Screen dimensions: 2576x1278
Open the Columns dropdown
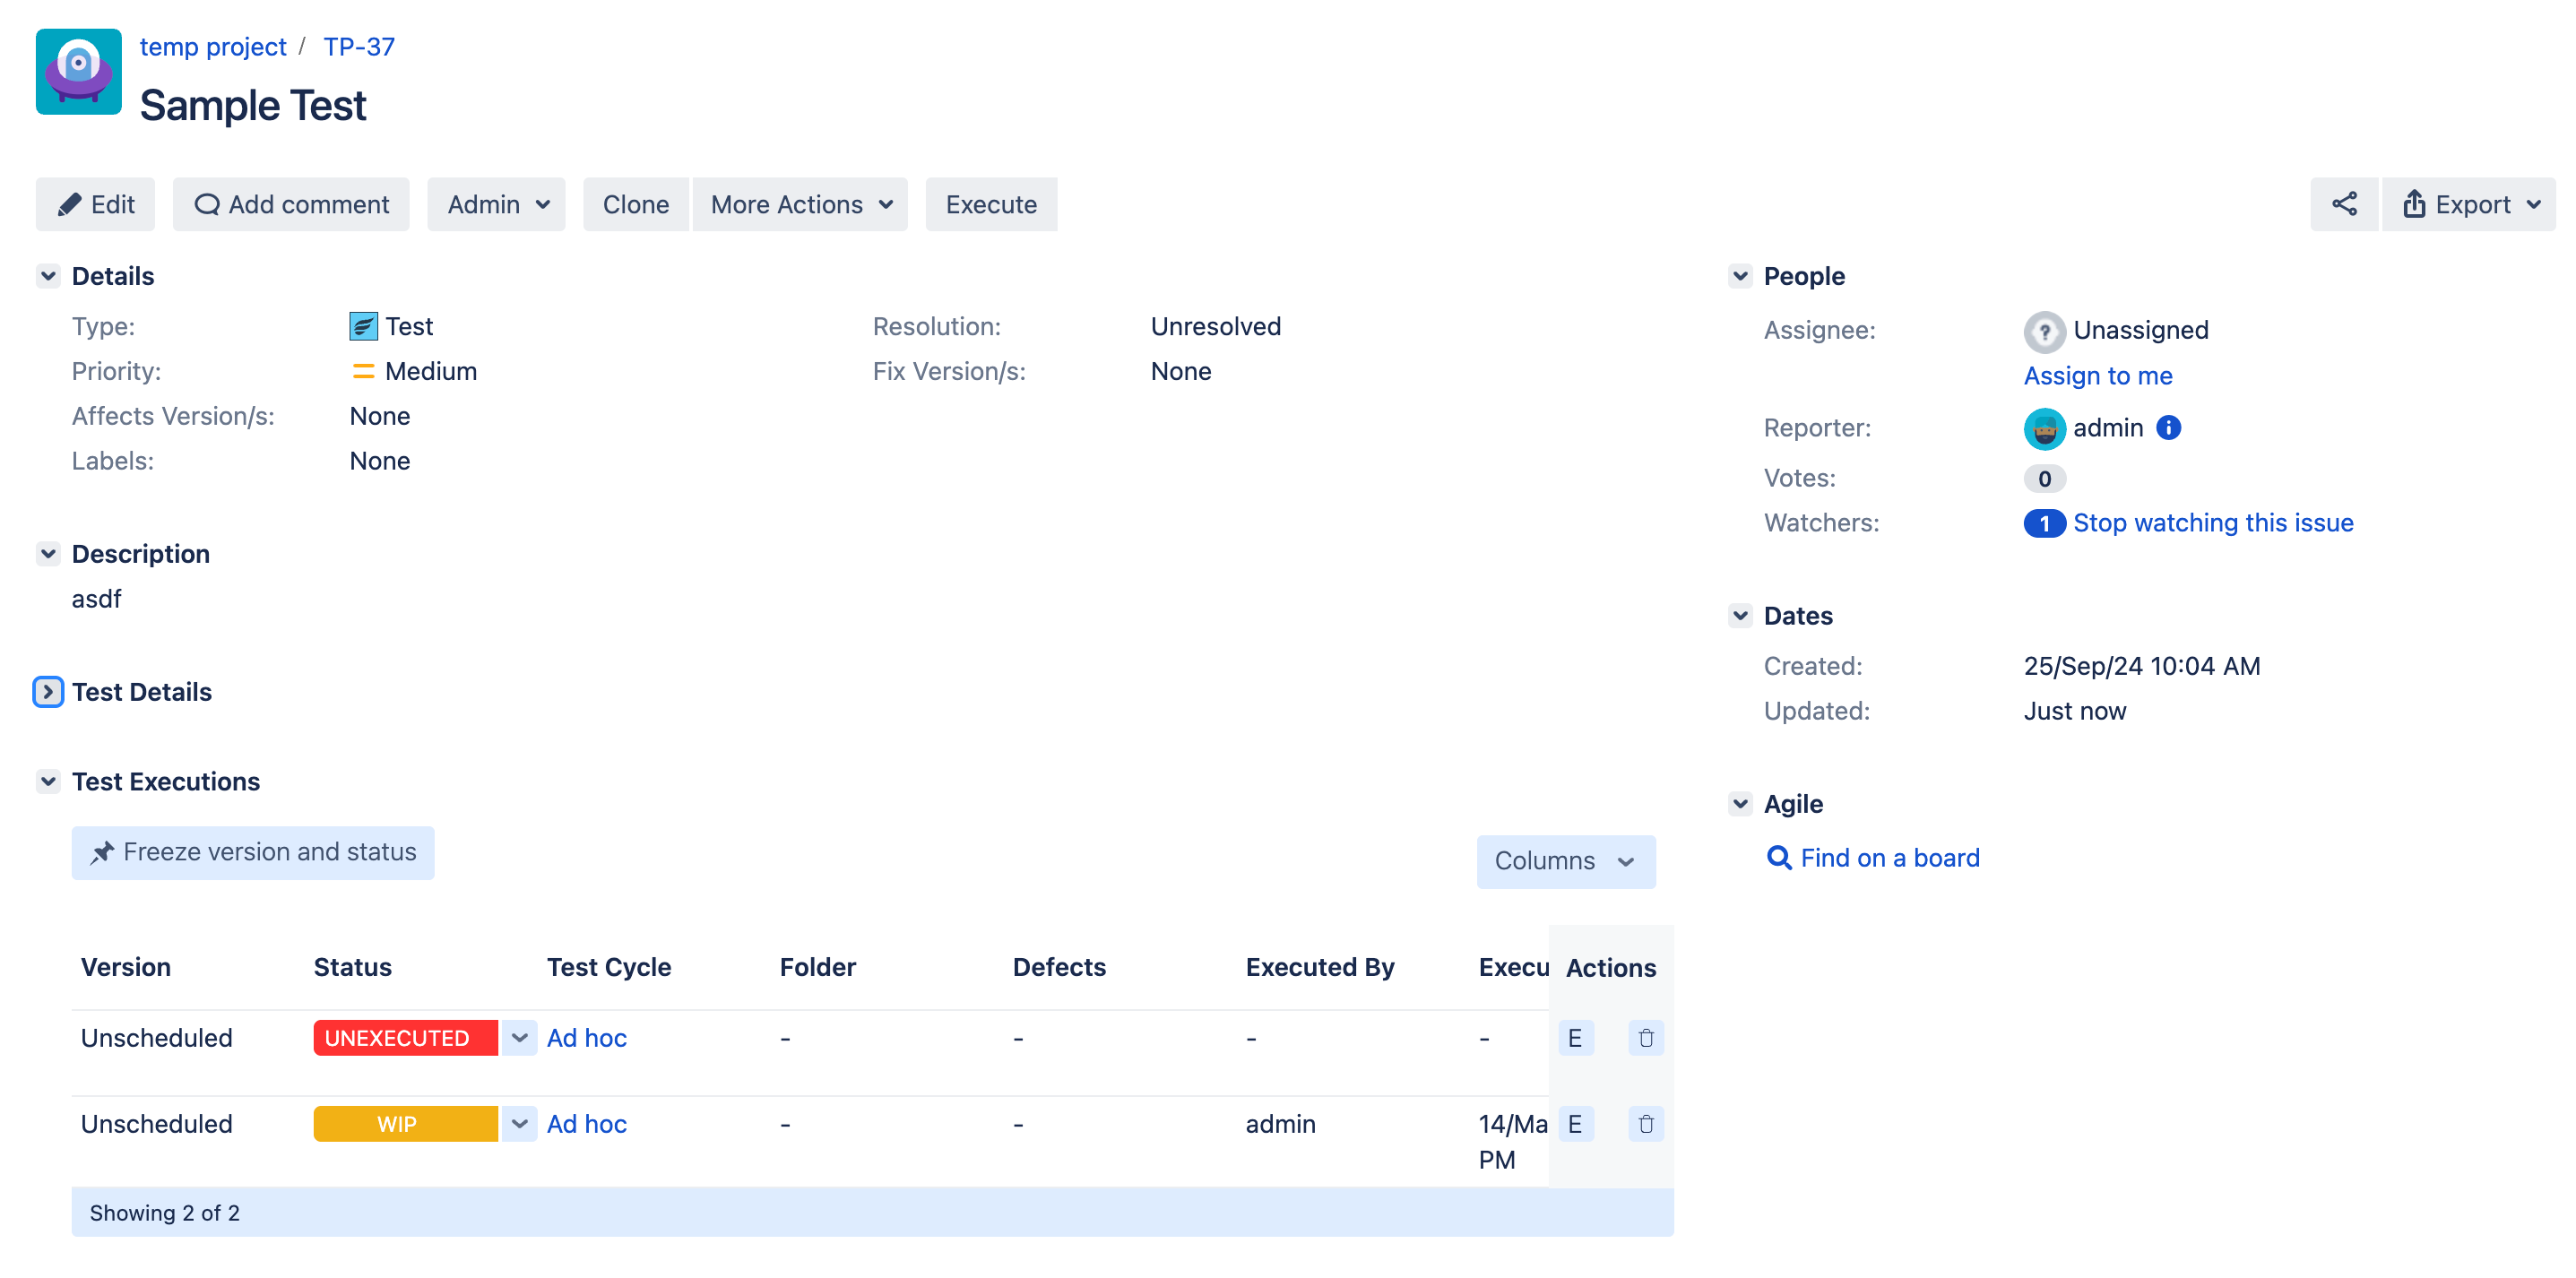[1564, 861]
